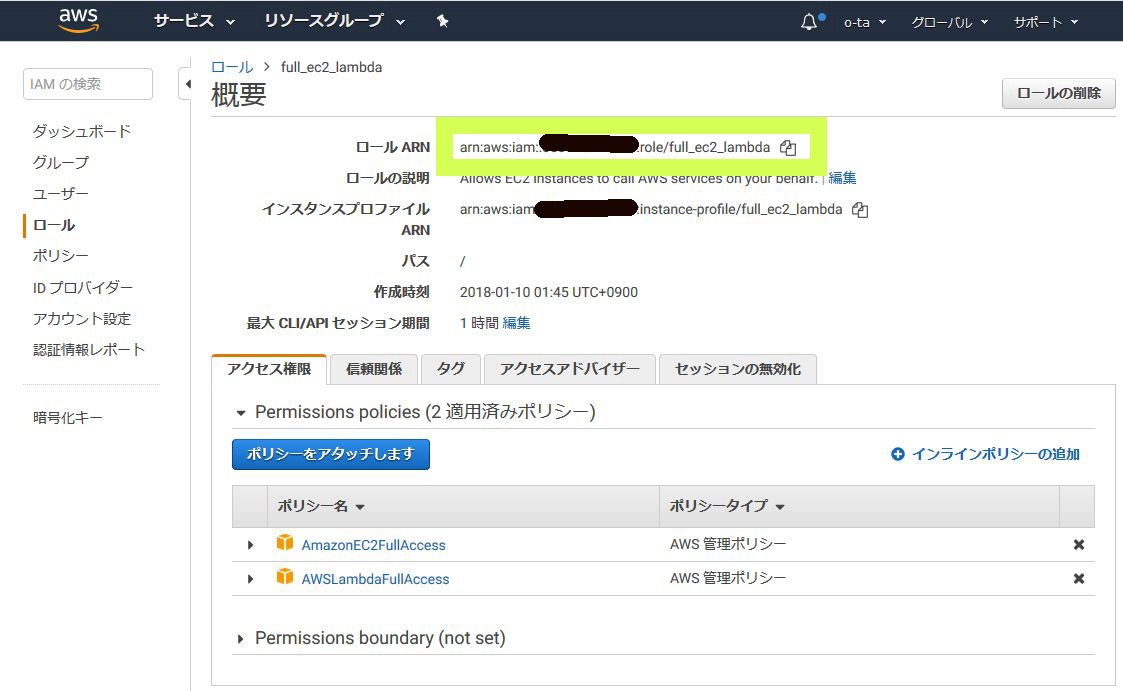
Task: Edit the session duration via 編集
Action: point(516,323)
